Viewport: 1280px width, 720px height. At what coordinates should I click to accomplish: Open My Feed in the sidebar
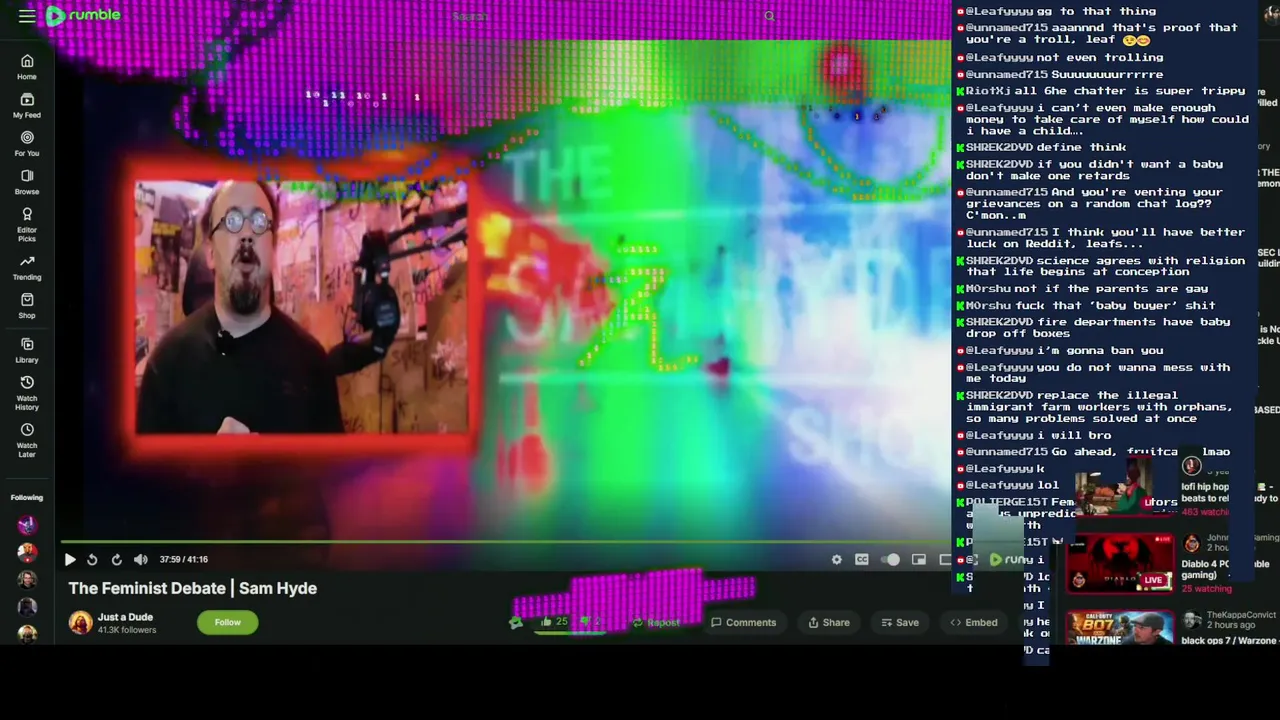27,106
